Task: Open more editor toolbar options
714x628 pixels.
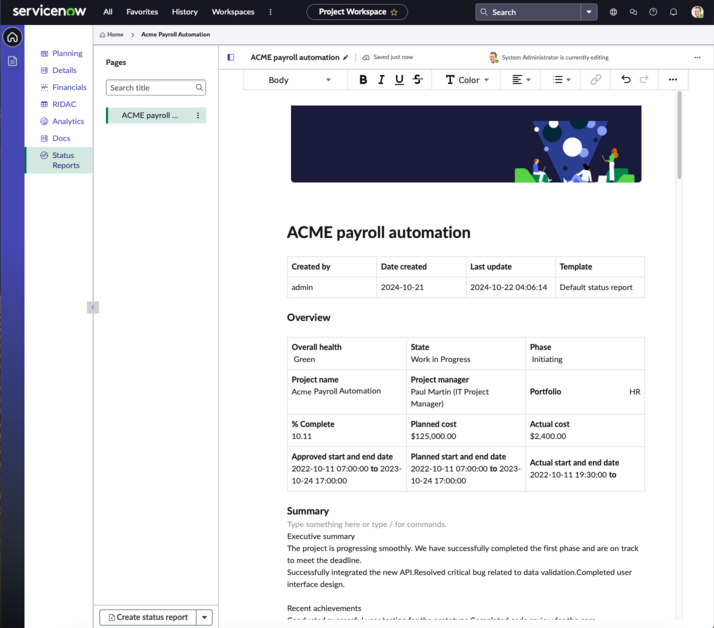Action: coord(673,80)
